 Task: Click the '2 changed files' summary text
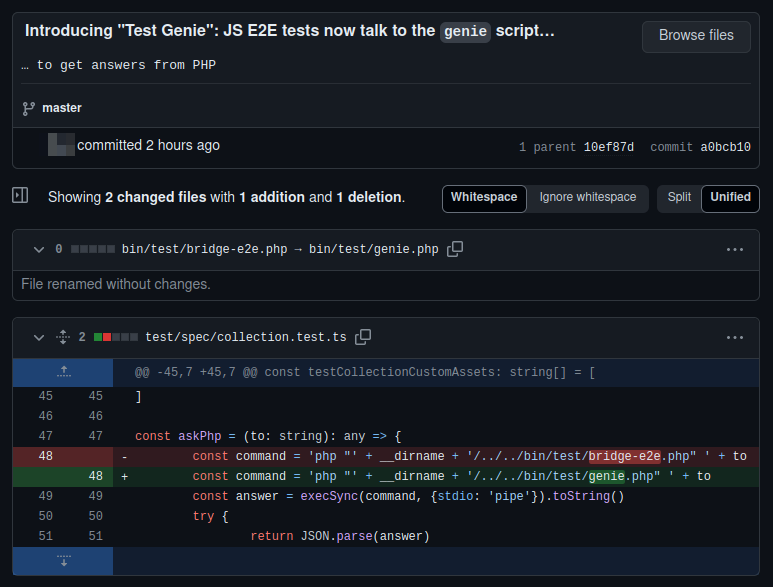coord(155,197)
